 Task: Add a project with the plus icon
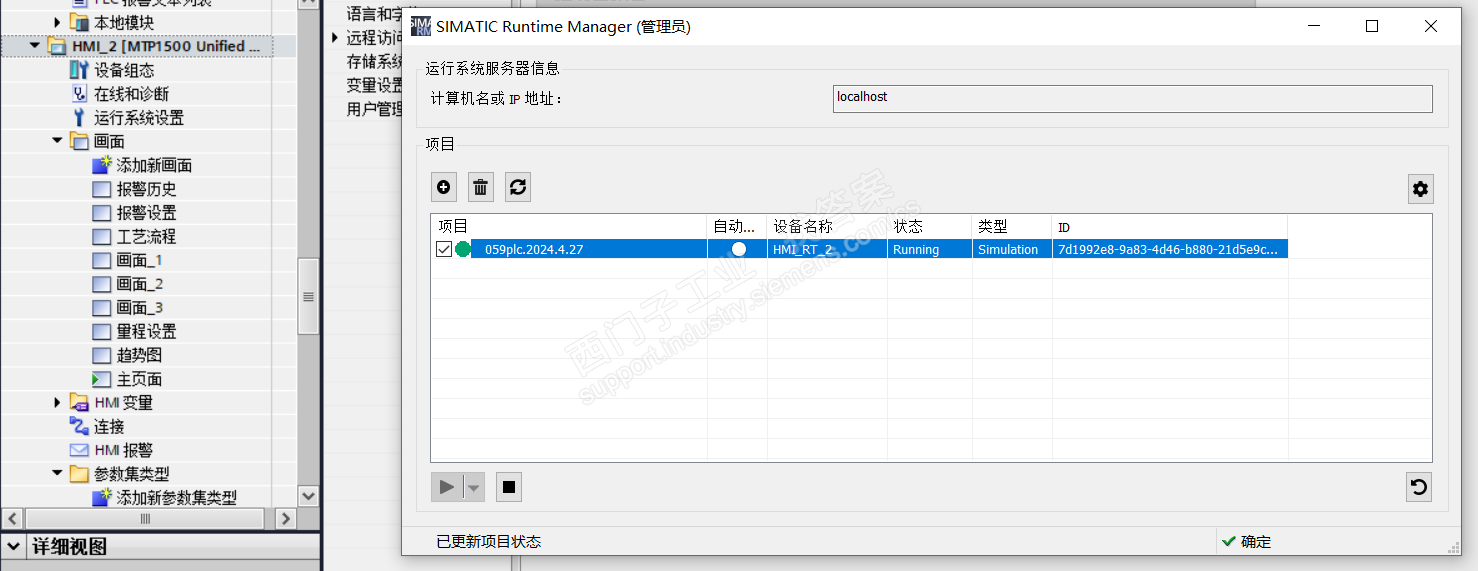pos(444,187)
